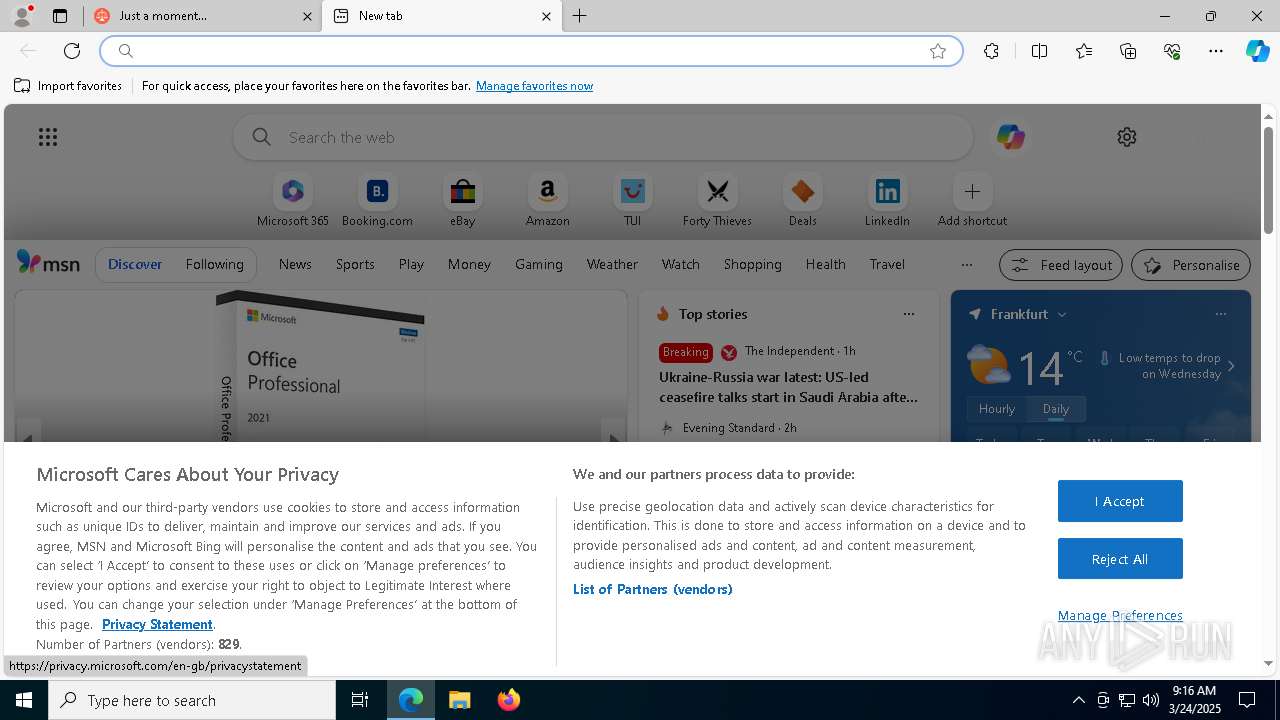Open a new tab with the plus button
The image size is (1280, 720).
(580, 16)
